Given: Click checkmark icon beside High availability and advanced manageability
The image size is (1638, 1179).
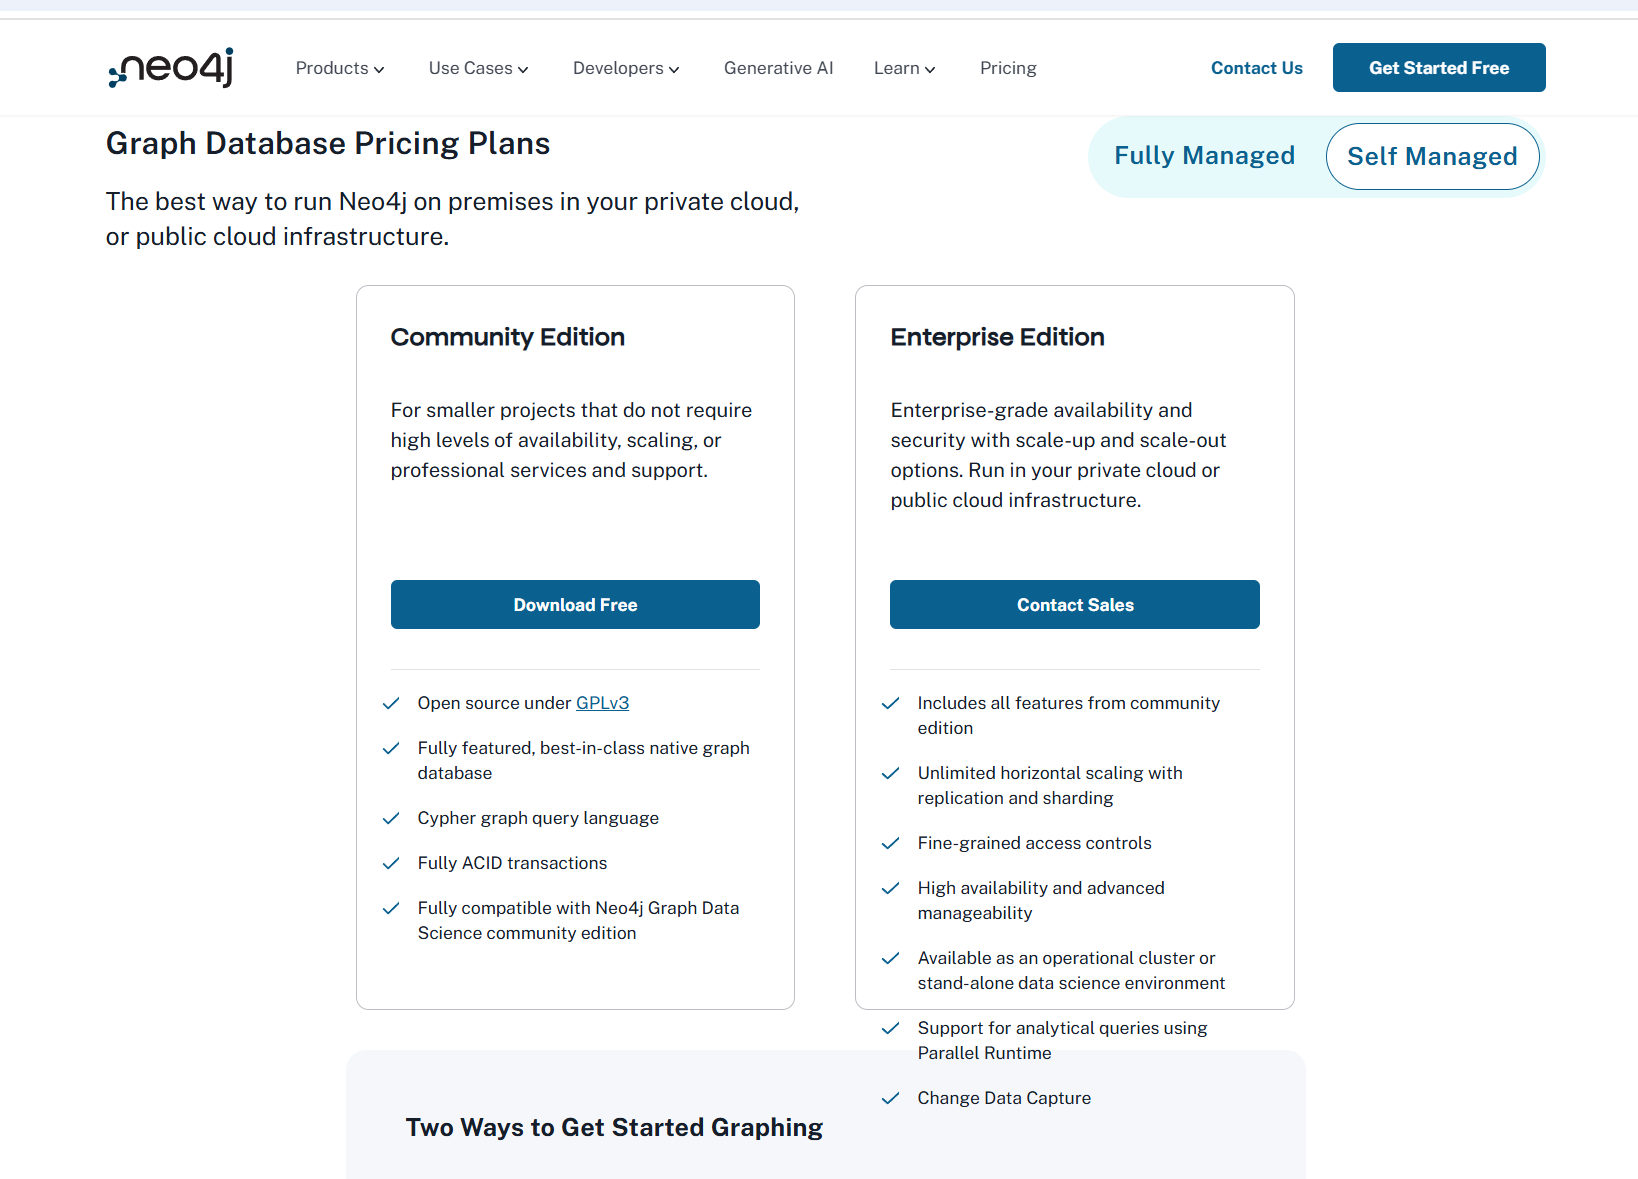Looking at the screenshot, I should 890,888.
